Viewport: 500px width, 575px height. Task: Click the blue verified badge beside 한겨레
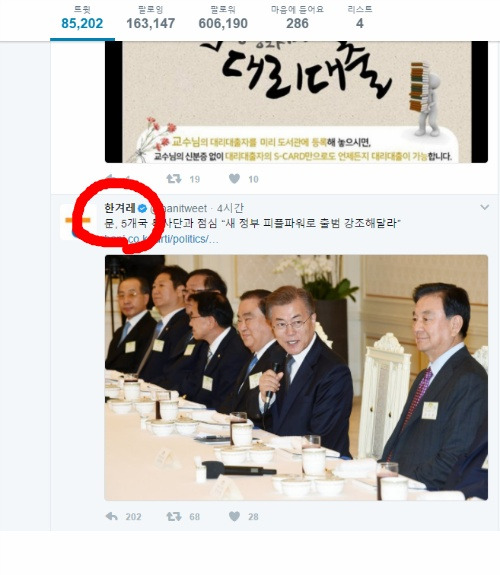[x=142, y=209]
